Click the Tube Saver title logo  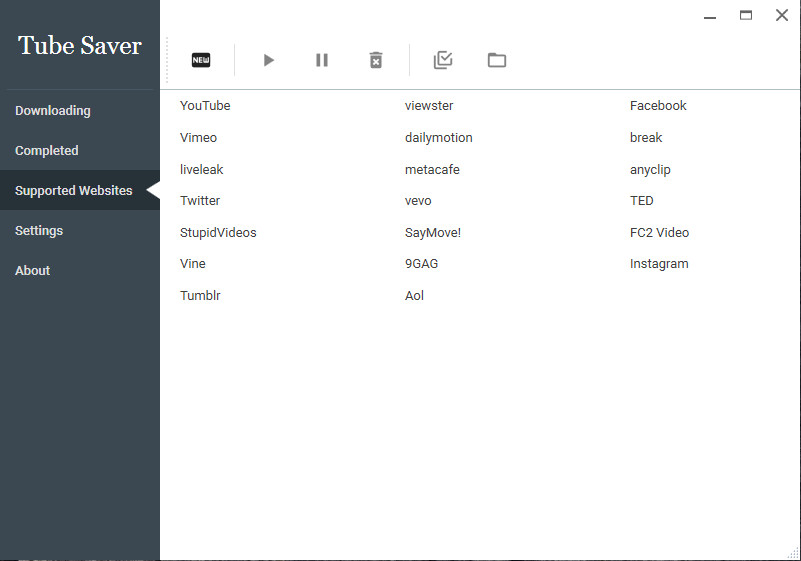(x=80, y=45)
